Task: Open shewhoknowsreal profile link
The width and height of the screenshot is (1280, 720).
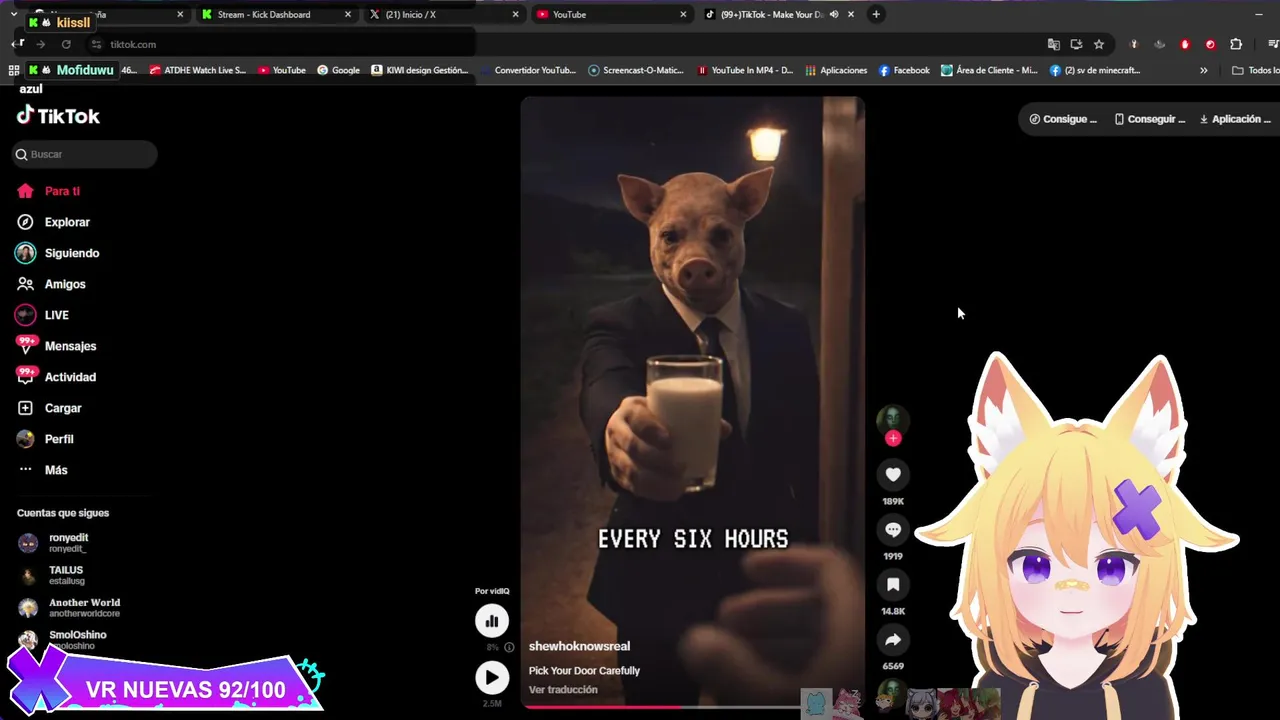Action: point(579,647)
